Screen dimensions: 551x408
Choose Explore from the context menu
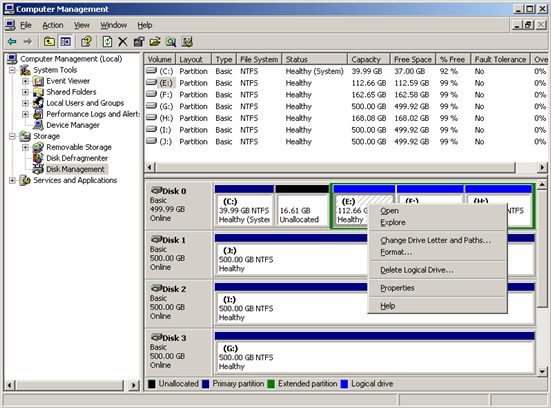[x=437, y=222]
